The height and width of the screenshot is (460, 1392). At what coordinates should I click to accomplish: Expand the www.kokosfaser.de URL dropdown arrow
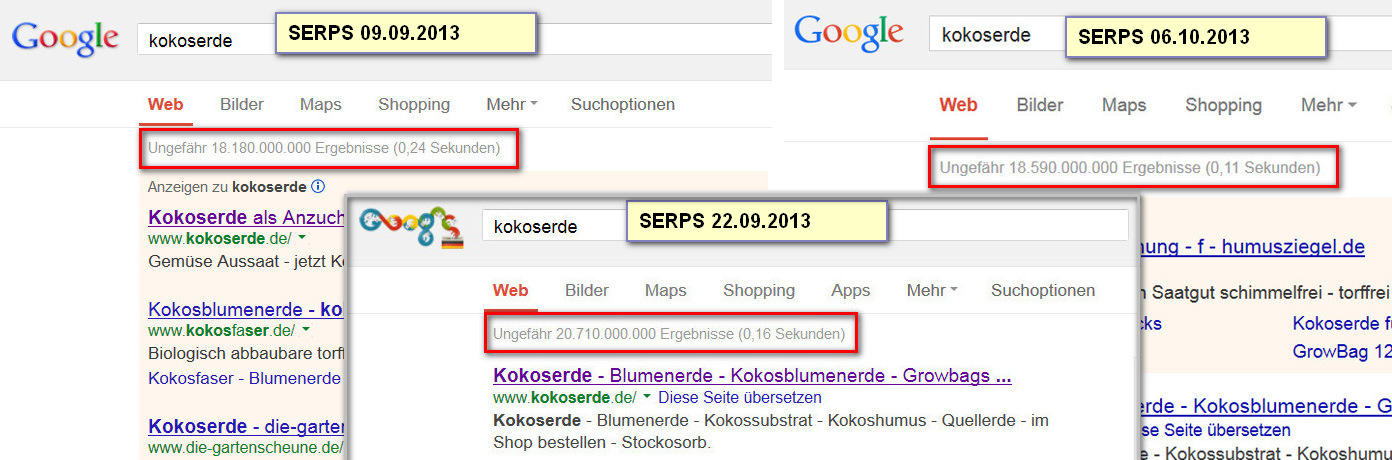point(305,330)
